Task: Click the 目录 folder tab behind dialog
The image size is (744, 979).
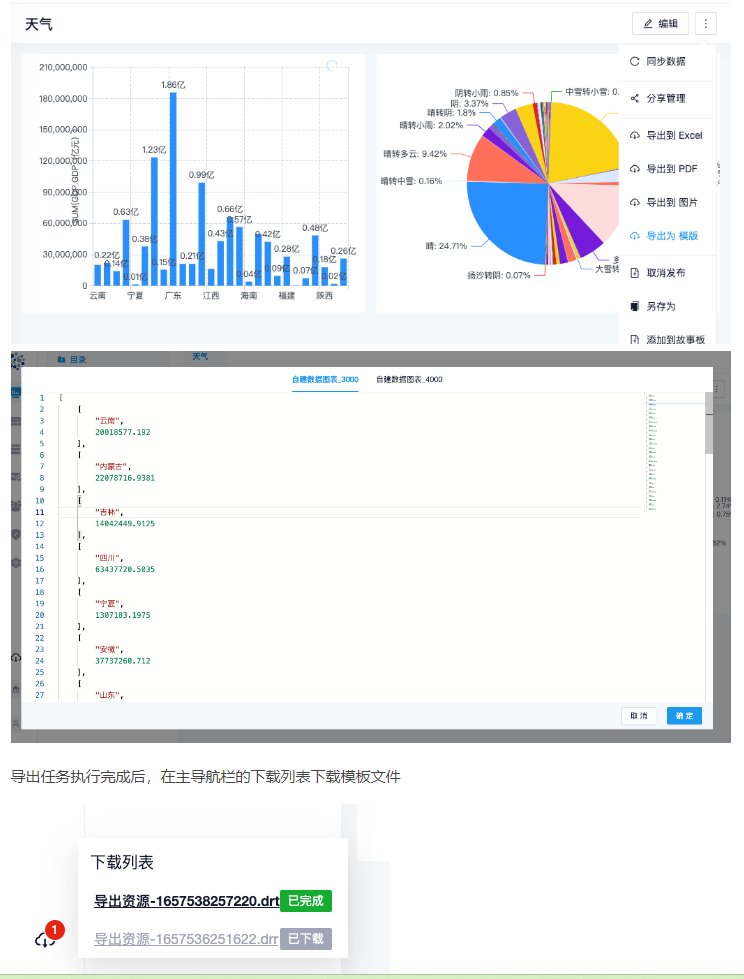Action: coord(72,360)
